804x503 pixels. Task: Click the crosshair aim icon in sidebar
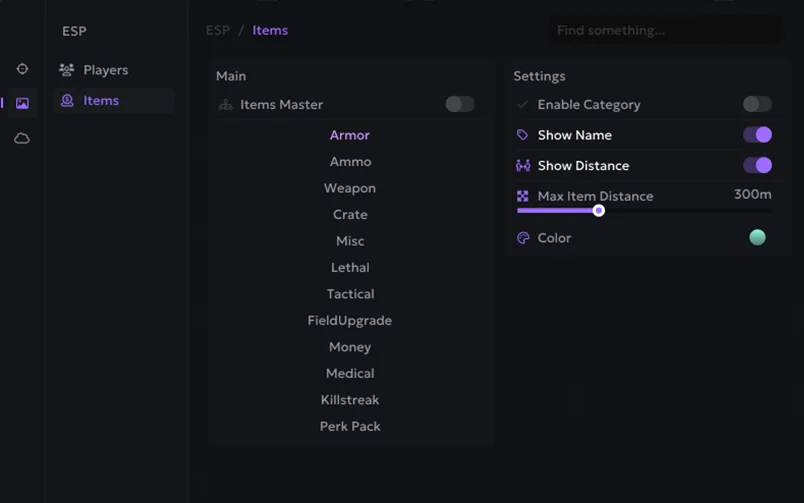point(22,69)
